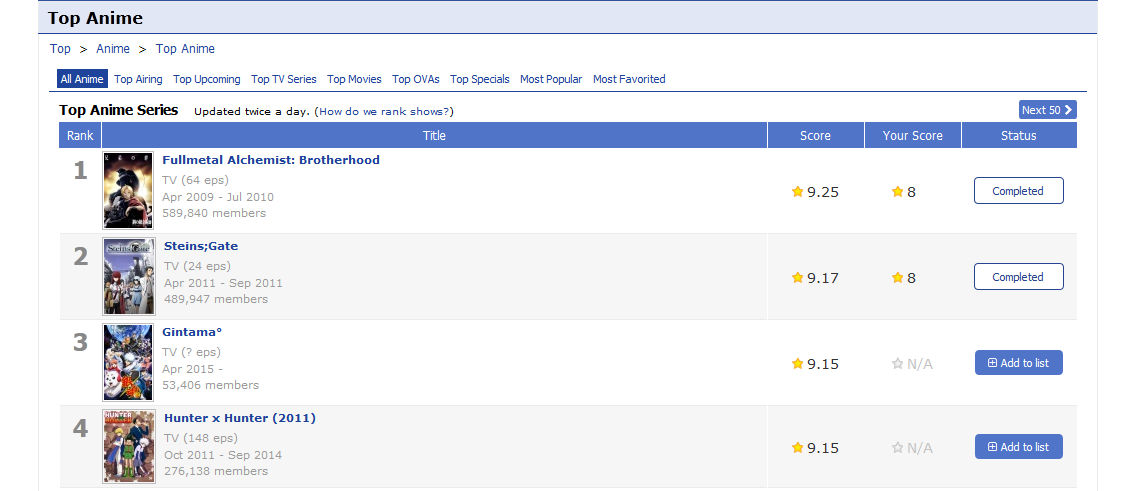The width and height of the screenshot is (1131, 491).
Task: Open the Gintama° title link
Action: click(x=192, y=332)
